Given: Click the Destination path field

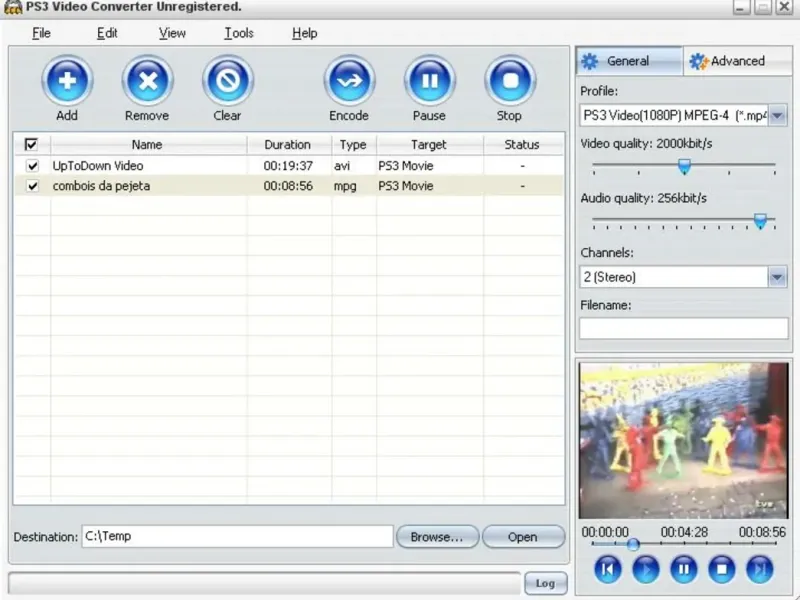Looking at the screenshot, I should [237, 536].
